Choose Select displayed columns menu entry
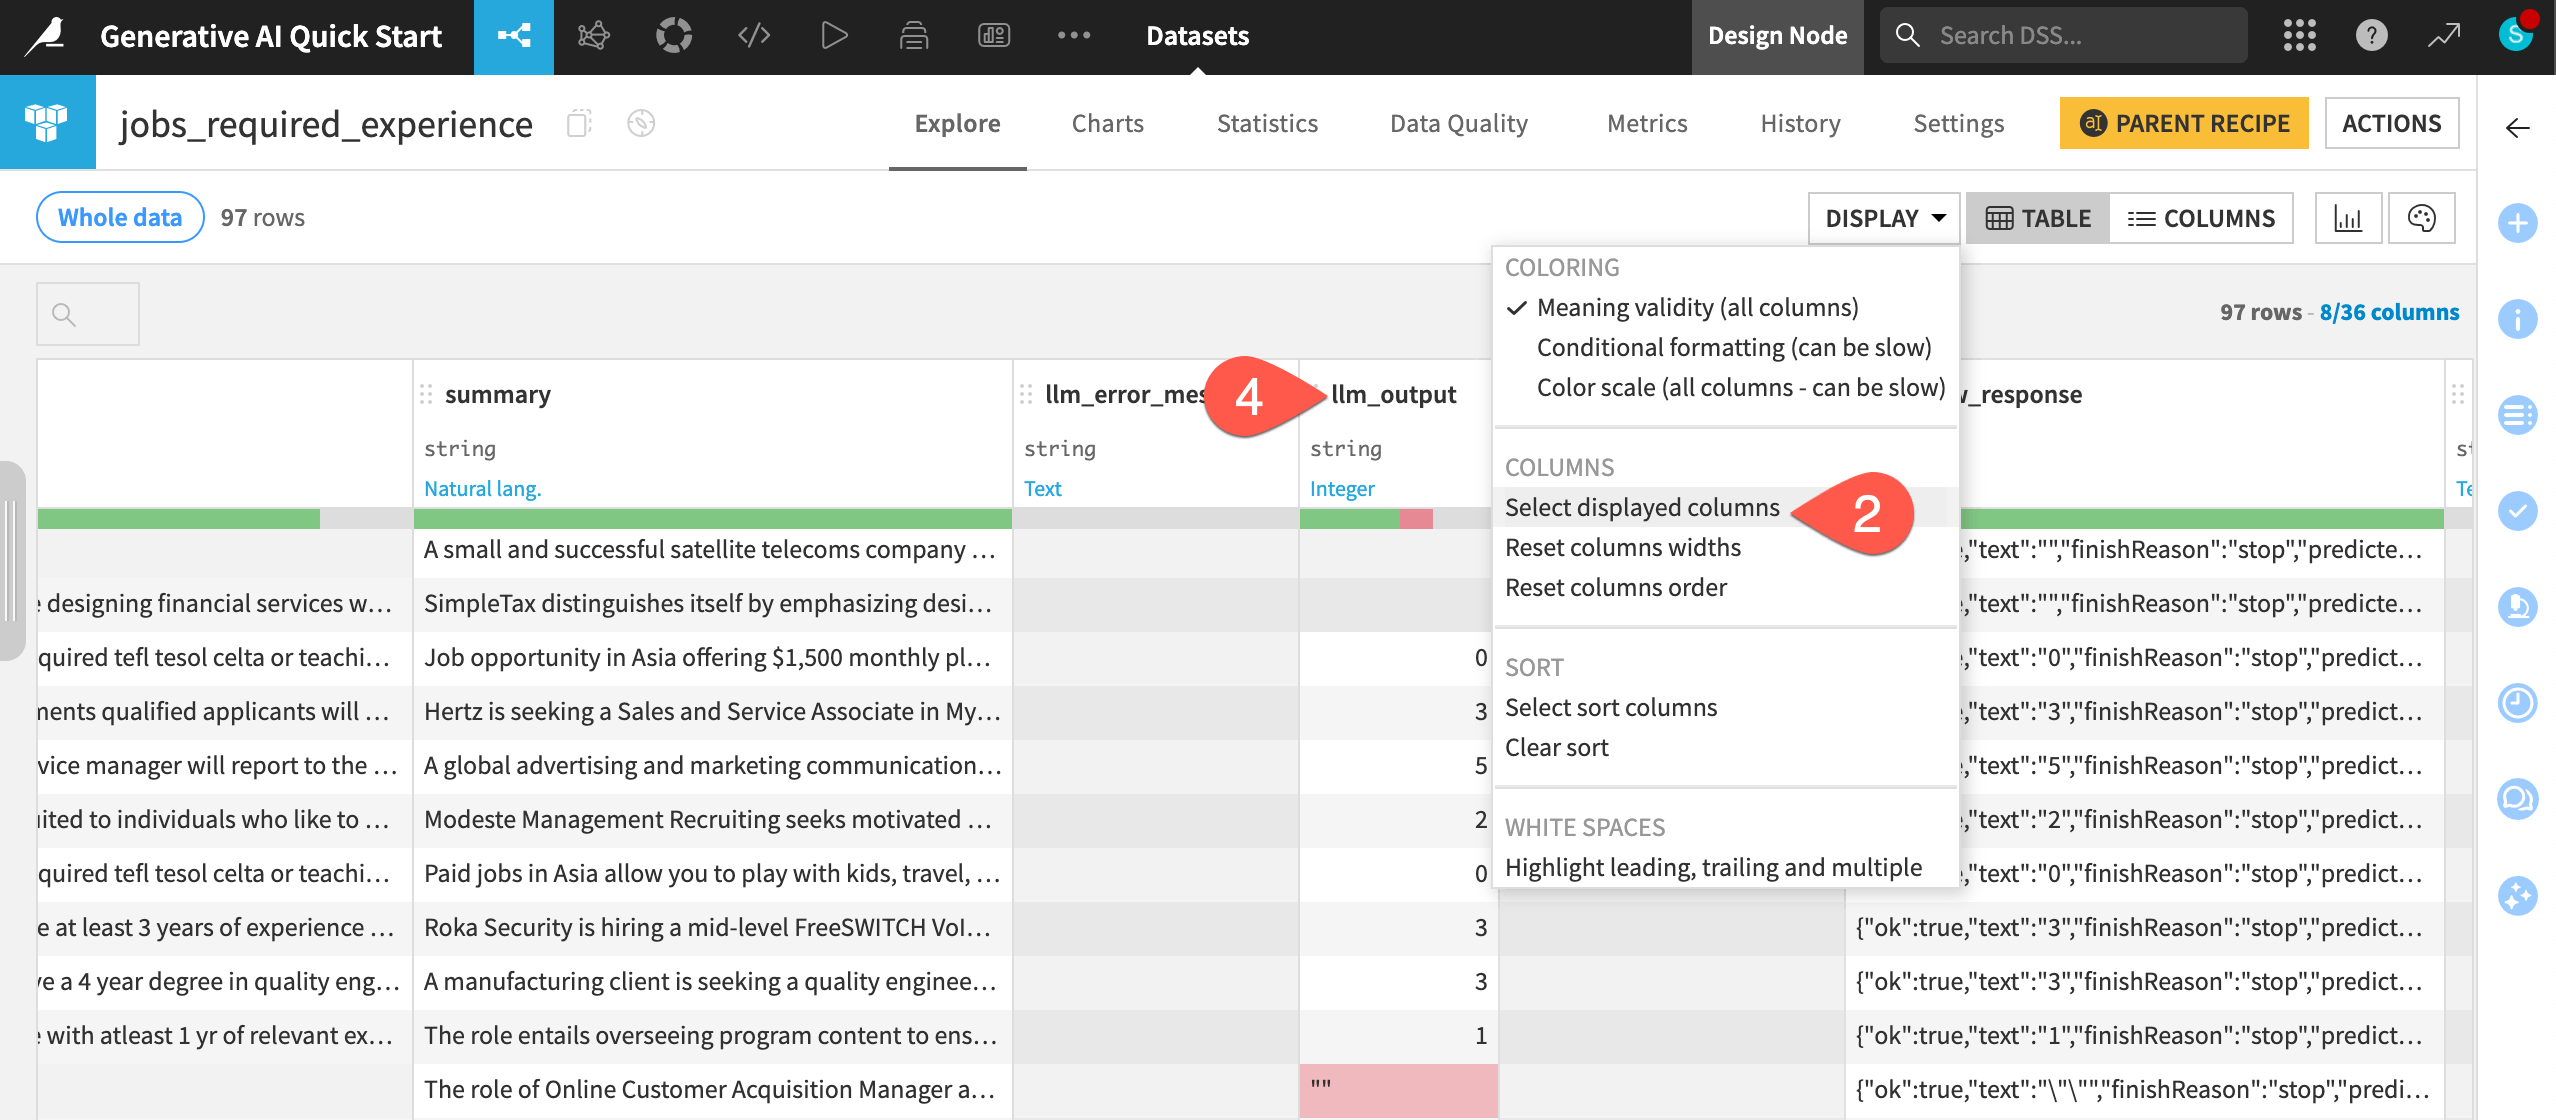 [1641, 508]
